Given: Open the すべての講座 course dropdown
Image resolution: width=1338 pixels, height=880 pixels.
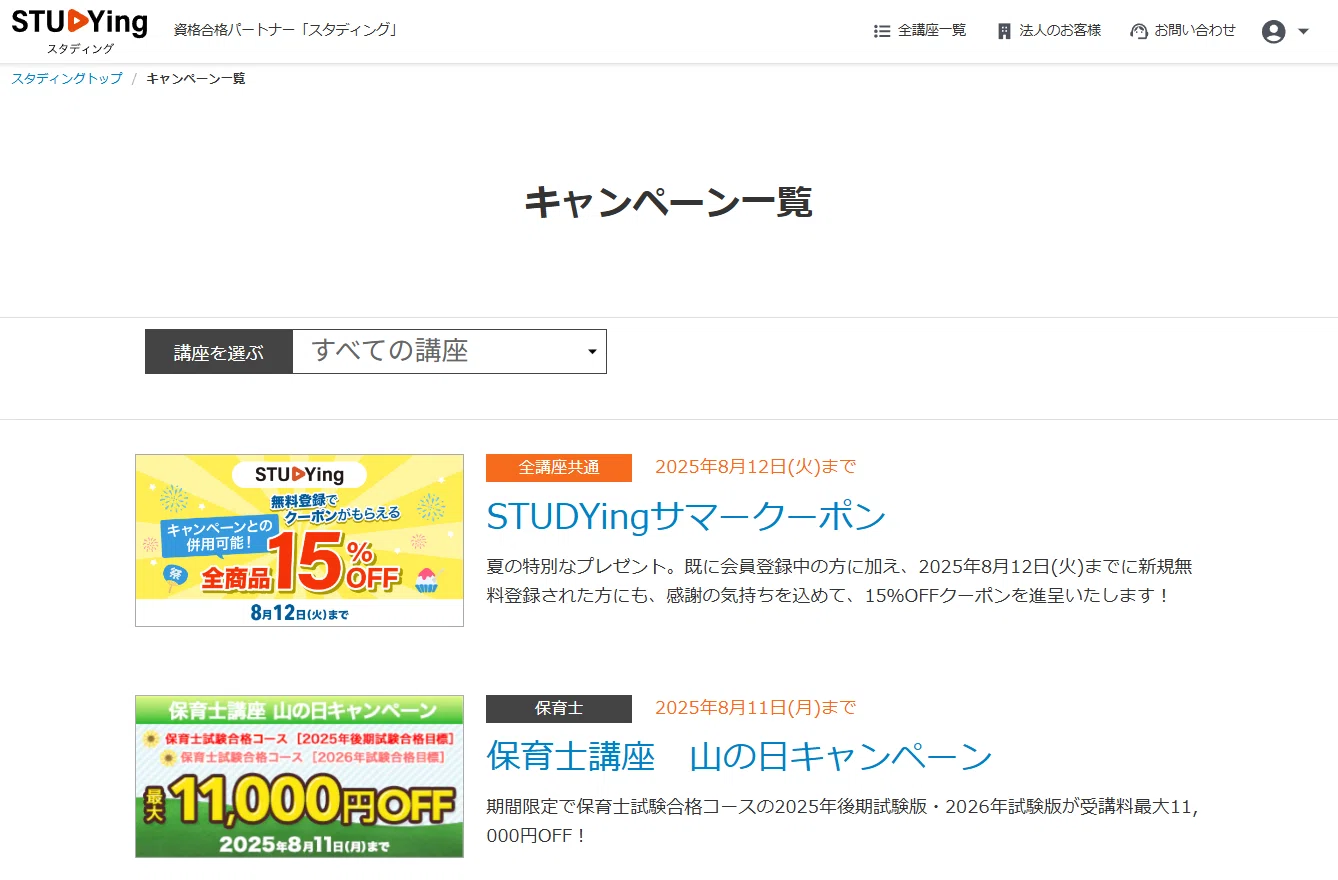Looking at the screenshot, I should coord(449,351).
